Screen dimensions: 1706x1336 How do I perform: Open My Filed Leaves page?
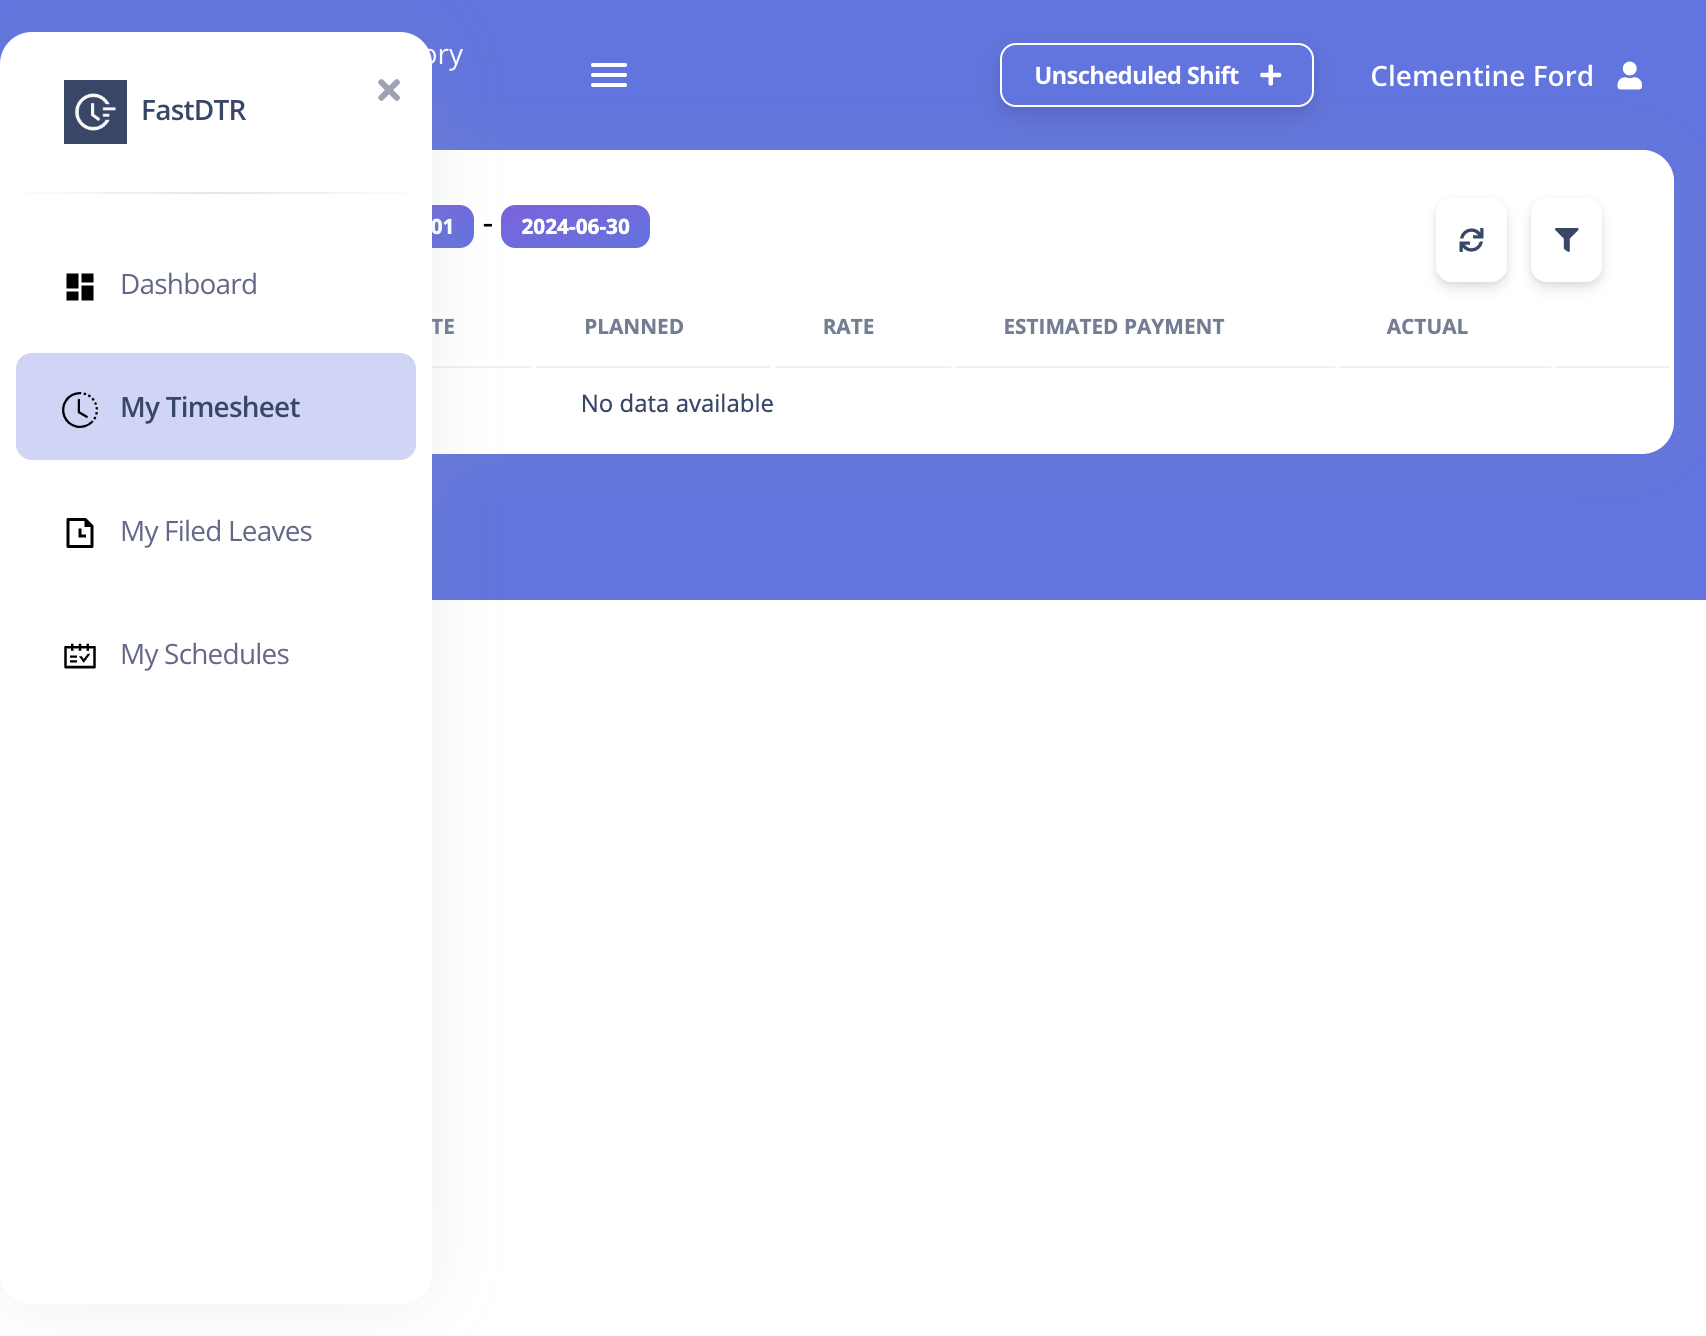(216, 531)
